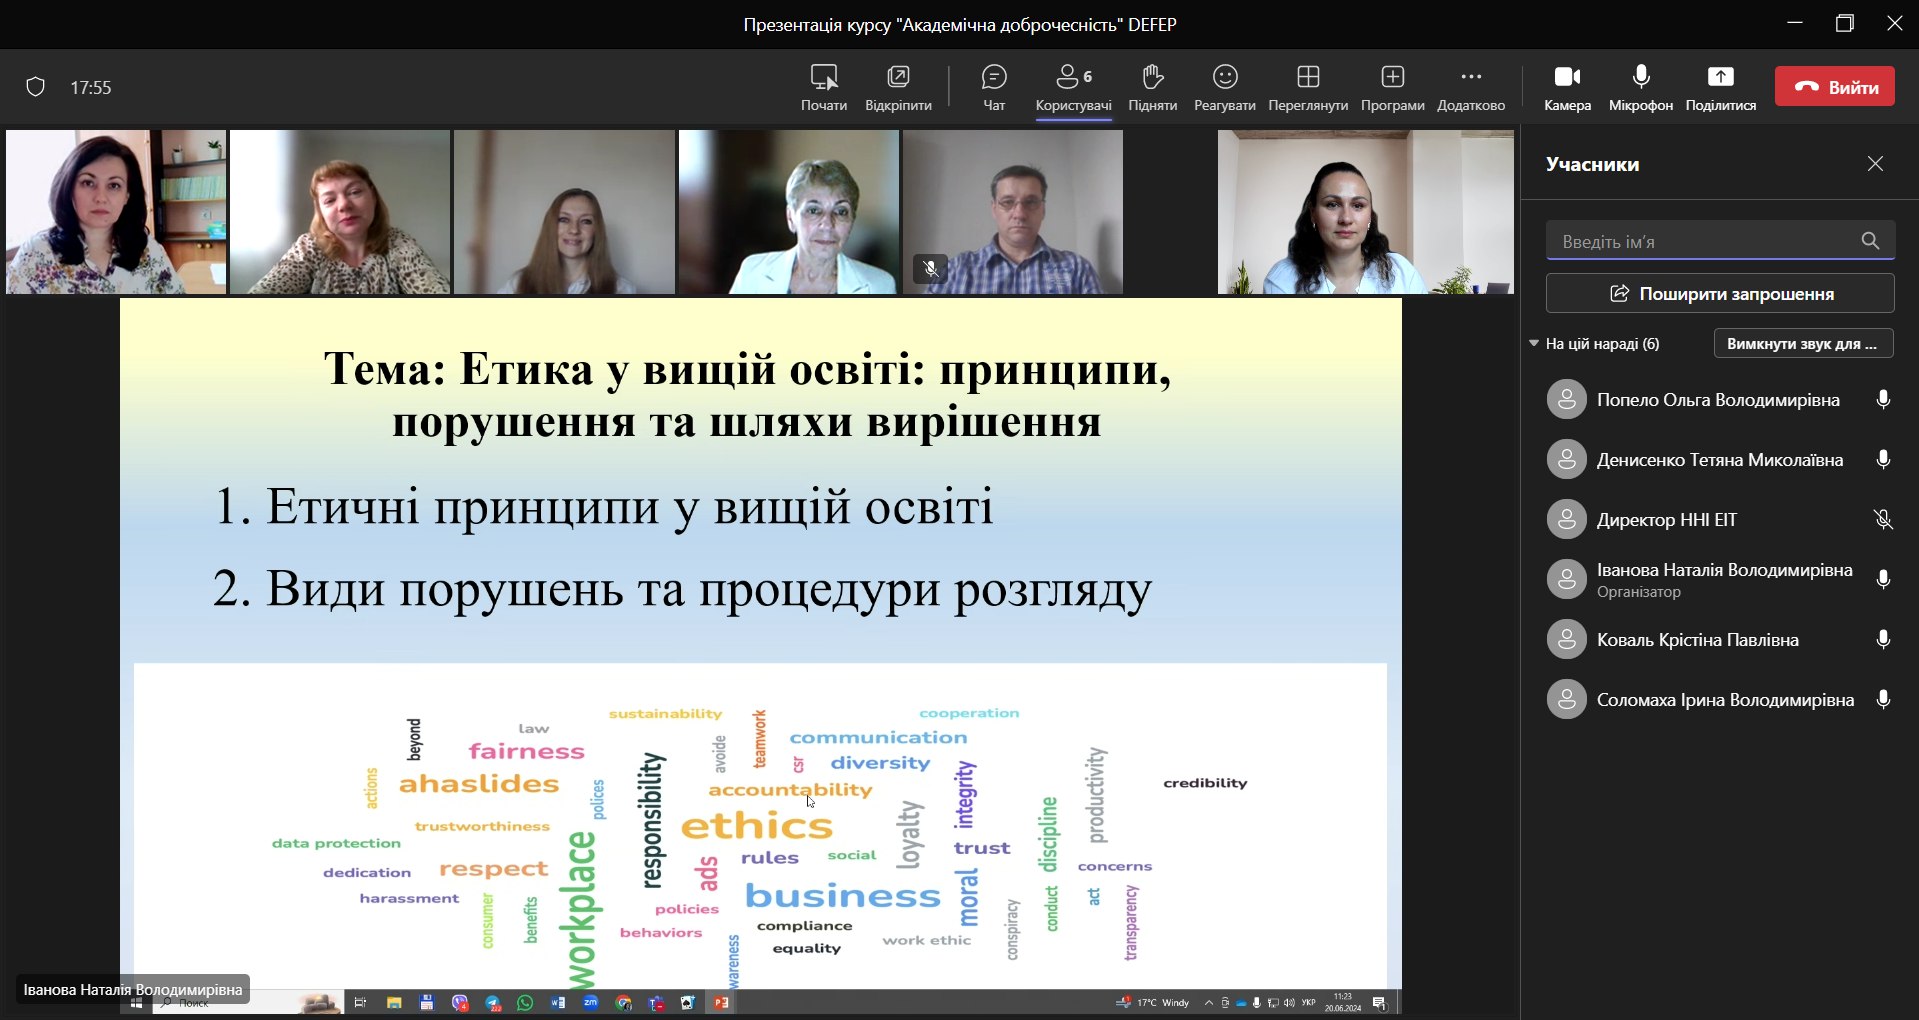The height and width of the screenshot is (1020, 1919).
Task: Expand Вимкнути звук для... mute options
Action: click(1803, 344)
